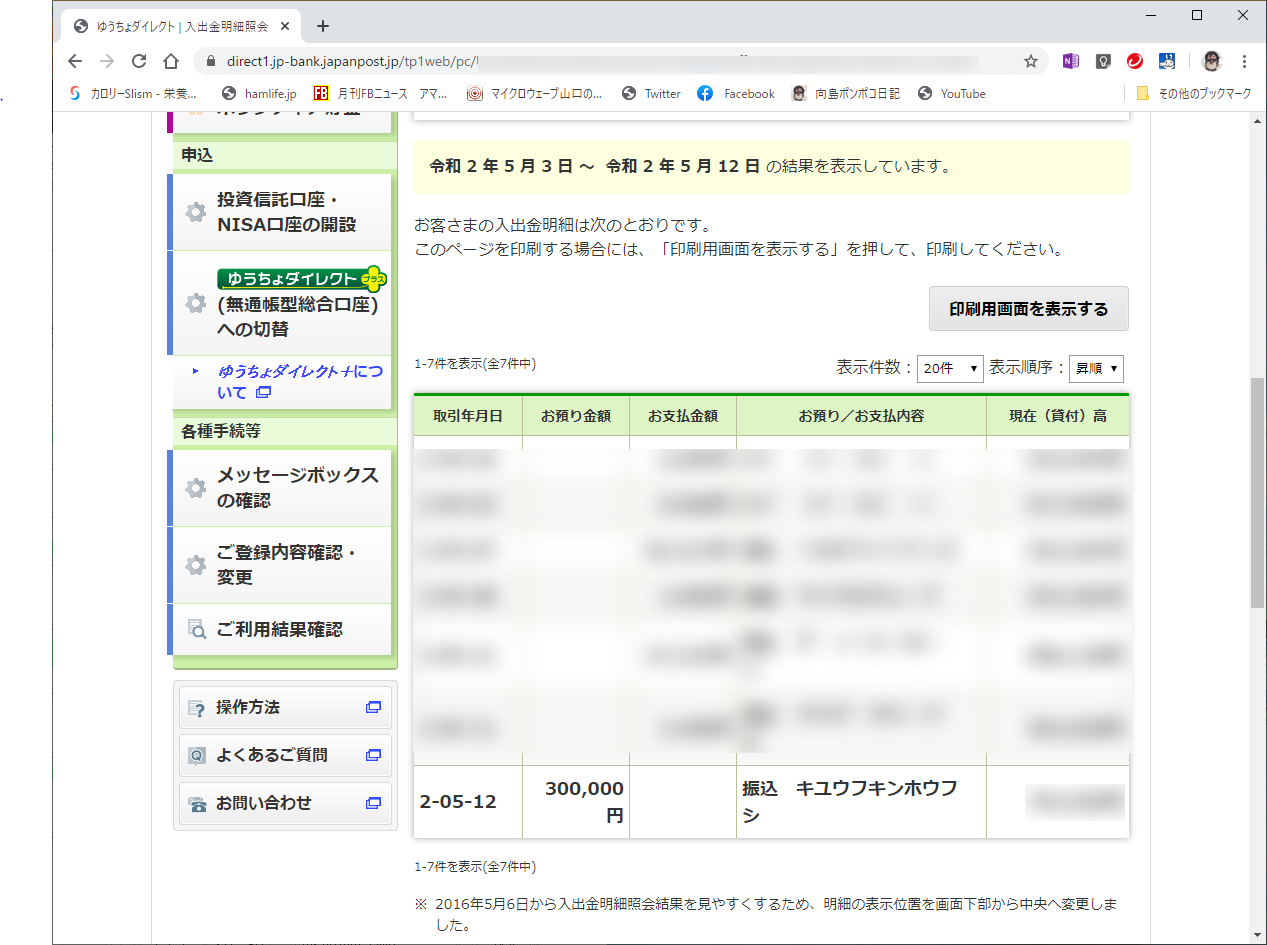
Task: Expand the 表示順序 昇順 dropdown
Action: (1096, 369)
